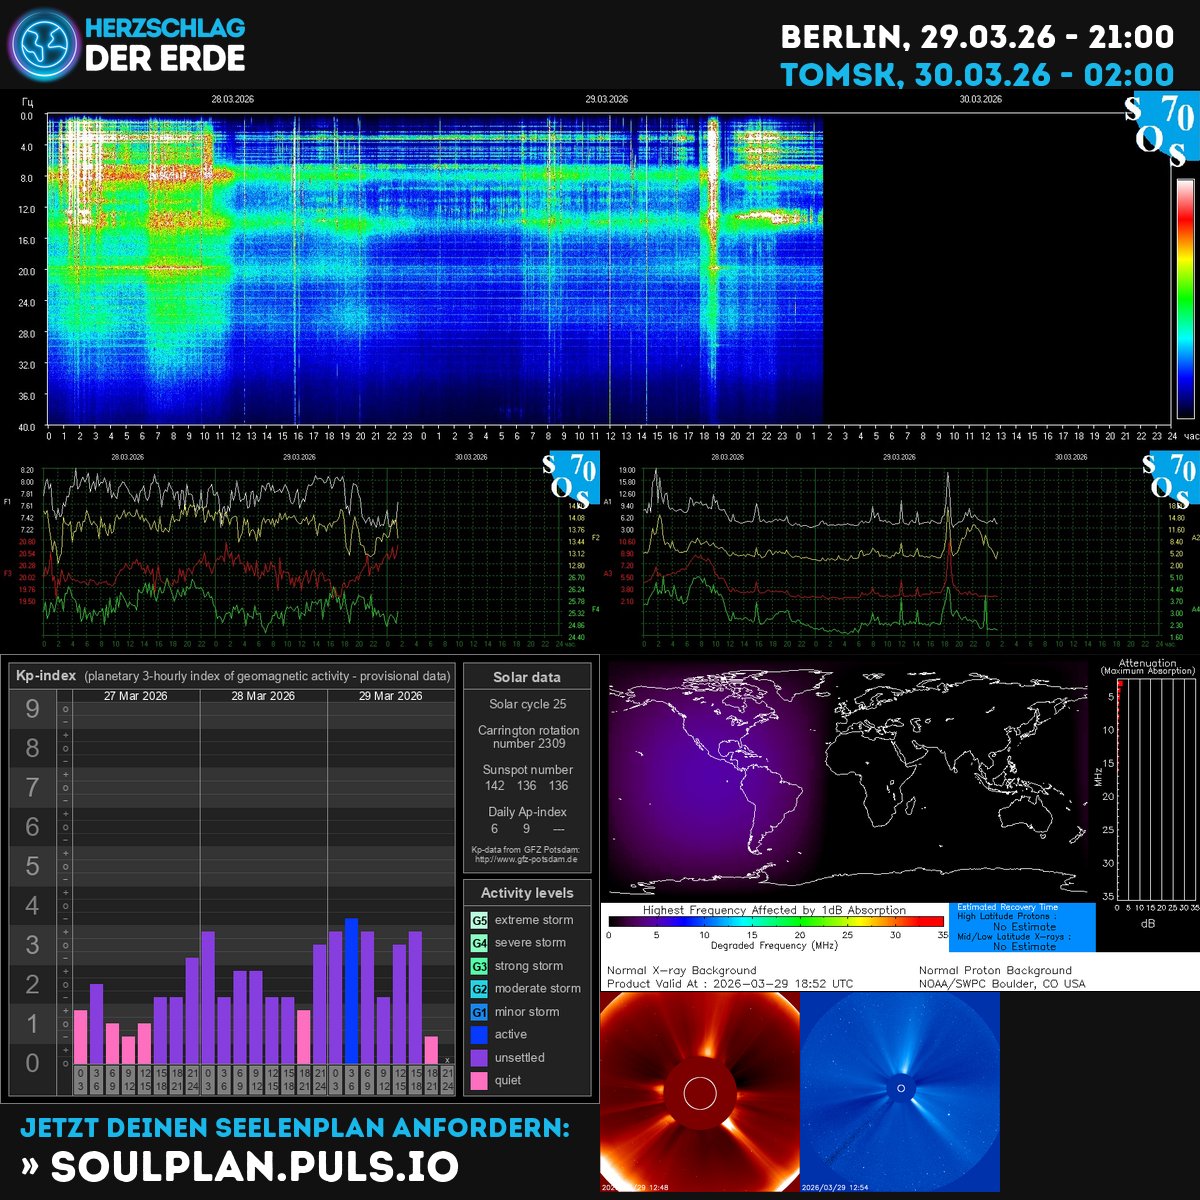Open the soulplan.puls.io link

click(240, 1166)
